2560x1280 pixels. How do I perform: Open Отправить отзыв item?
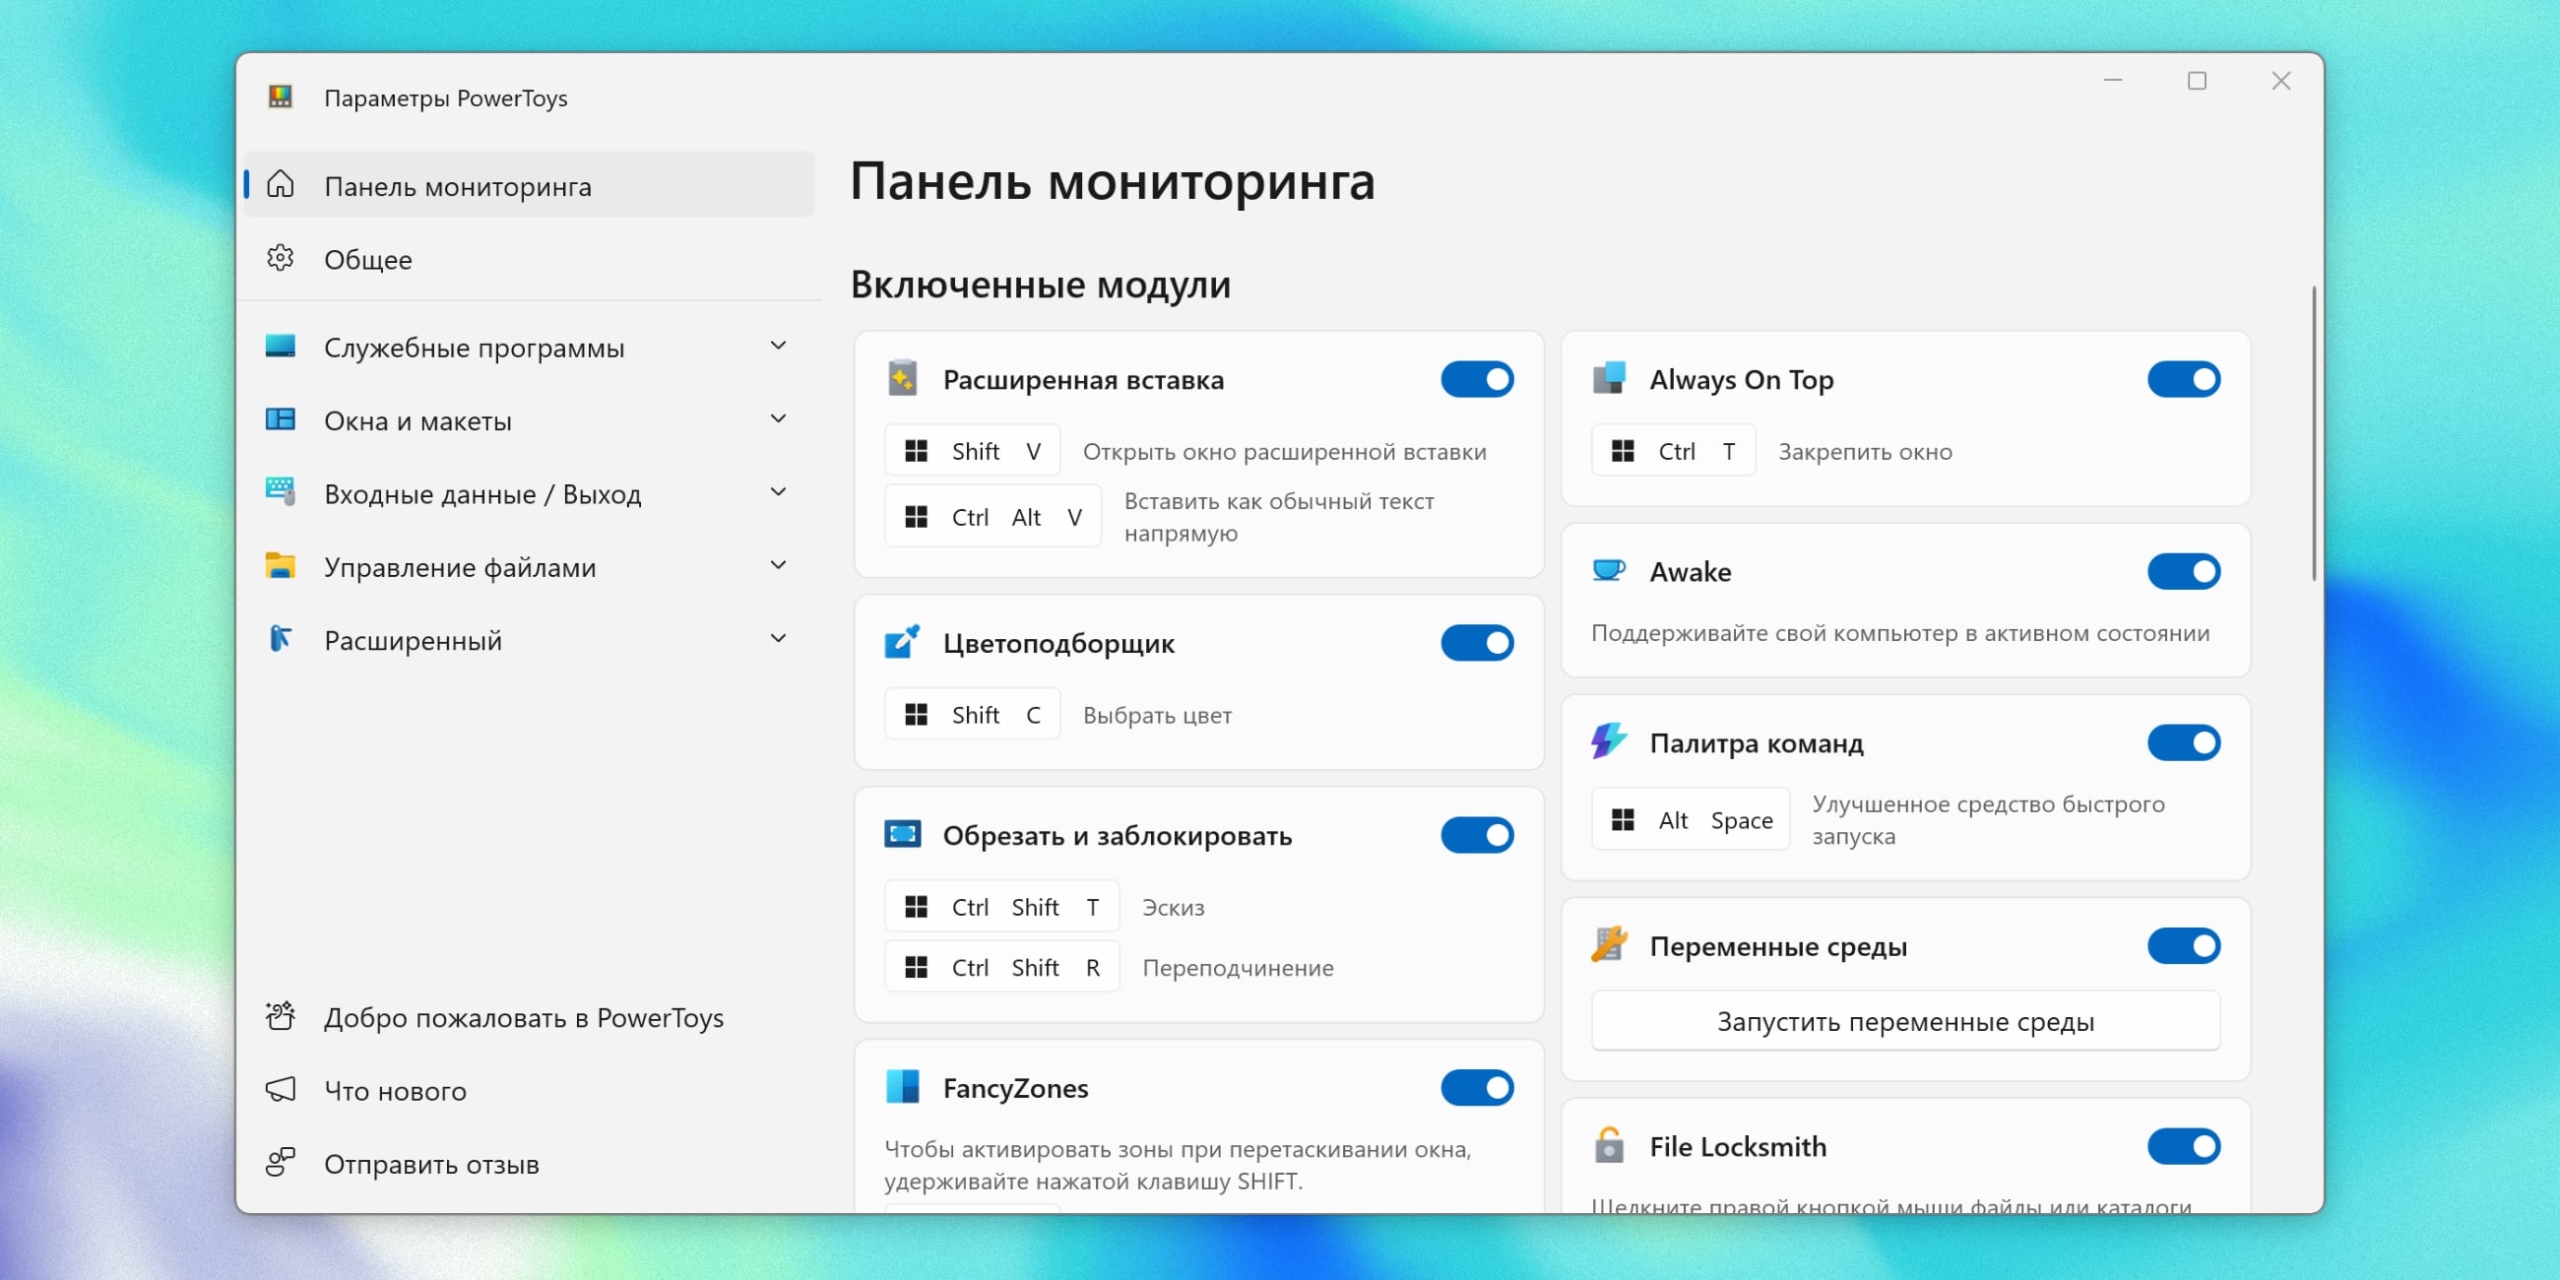coord(530,1163)
